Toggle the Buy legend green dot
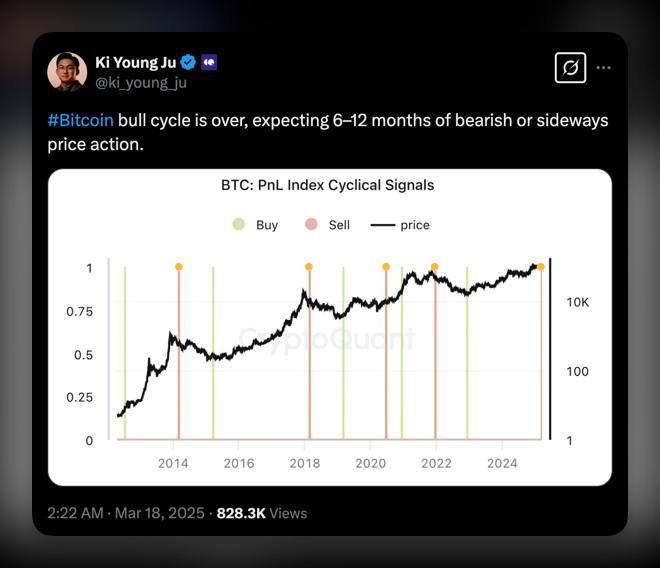Viewport: 660px width, 568px height. click(239, 224)
